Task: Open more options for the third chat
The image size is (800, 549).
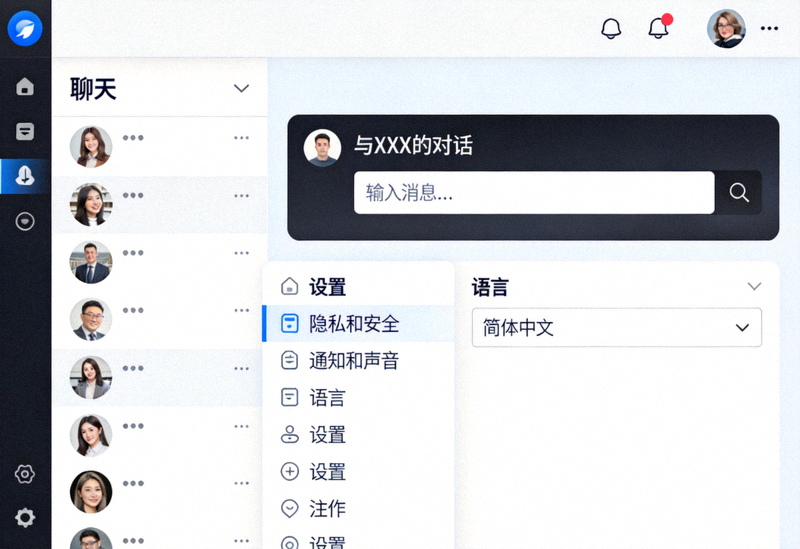Action: (241, 253)
